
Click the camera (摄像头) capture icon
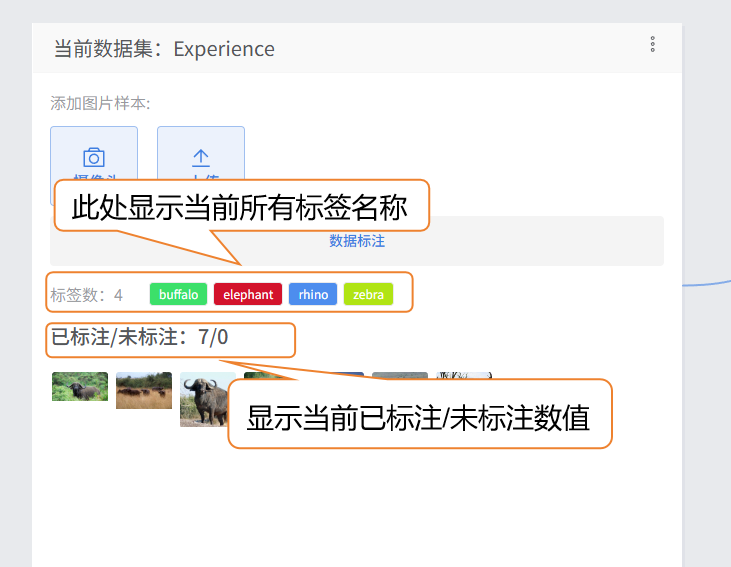coord(94,157)
